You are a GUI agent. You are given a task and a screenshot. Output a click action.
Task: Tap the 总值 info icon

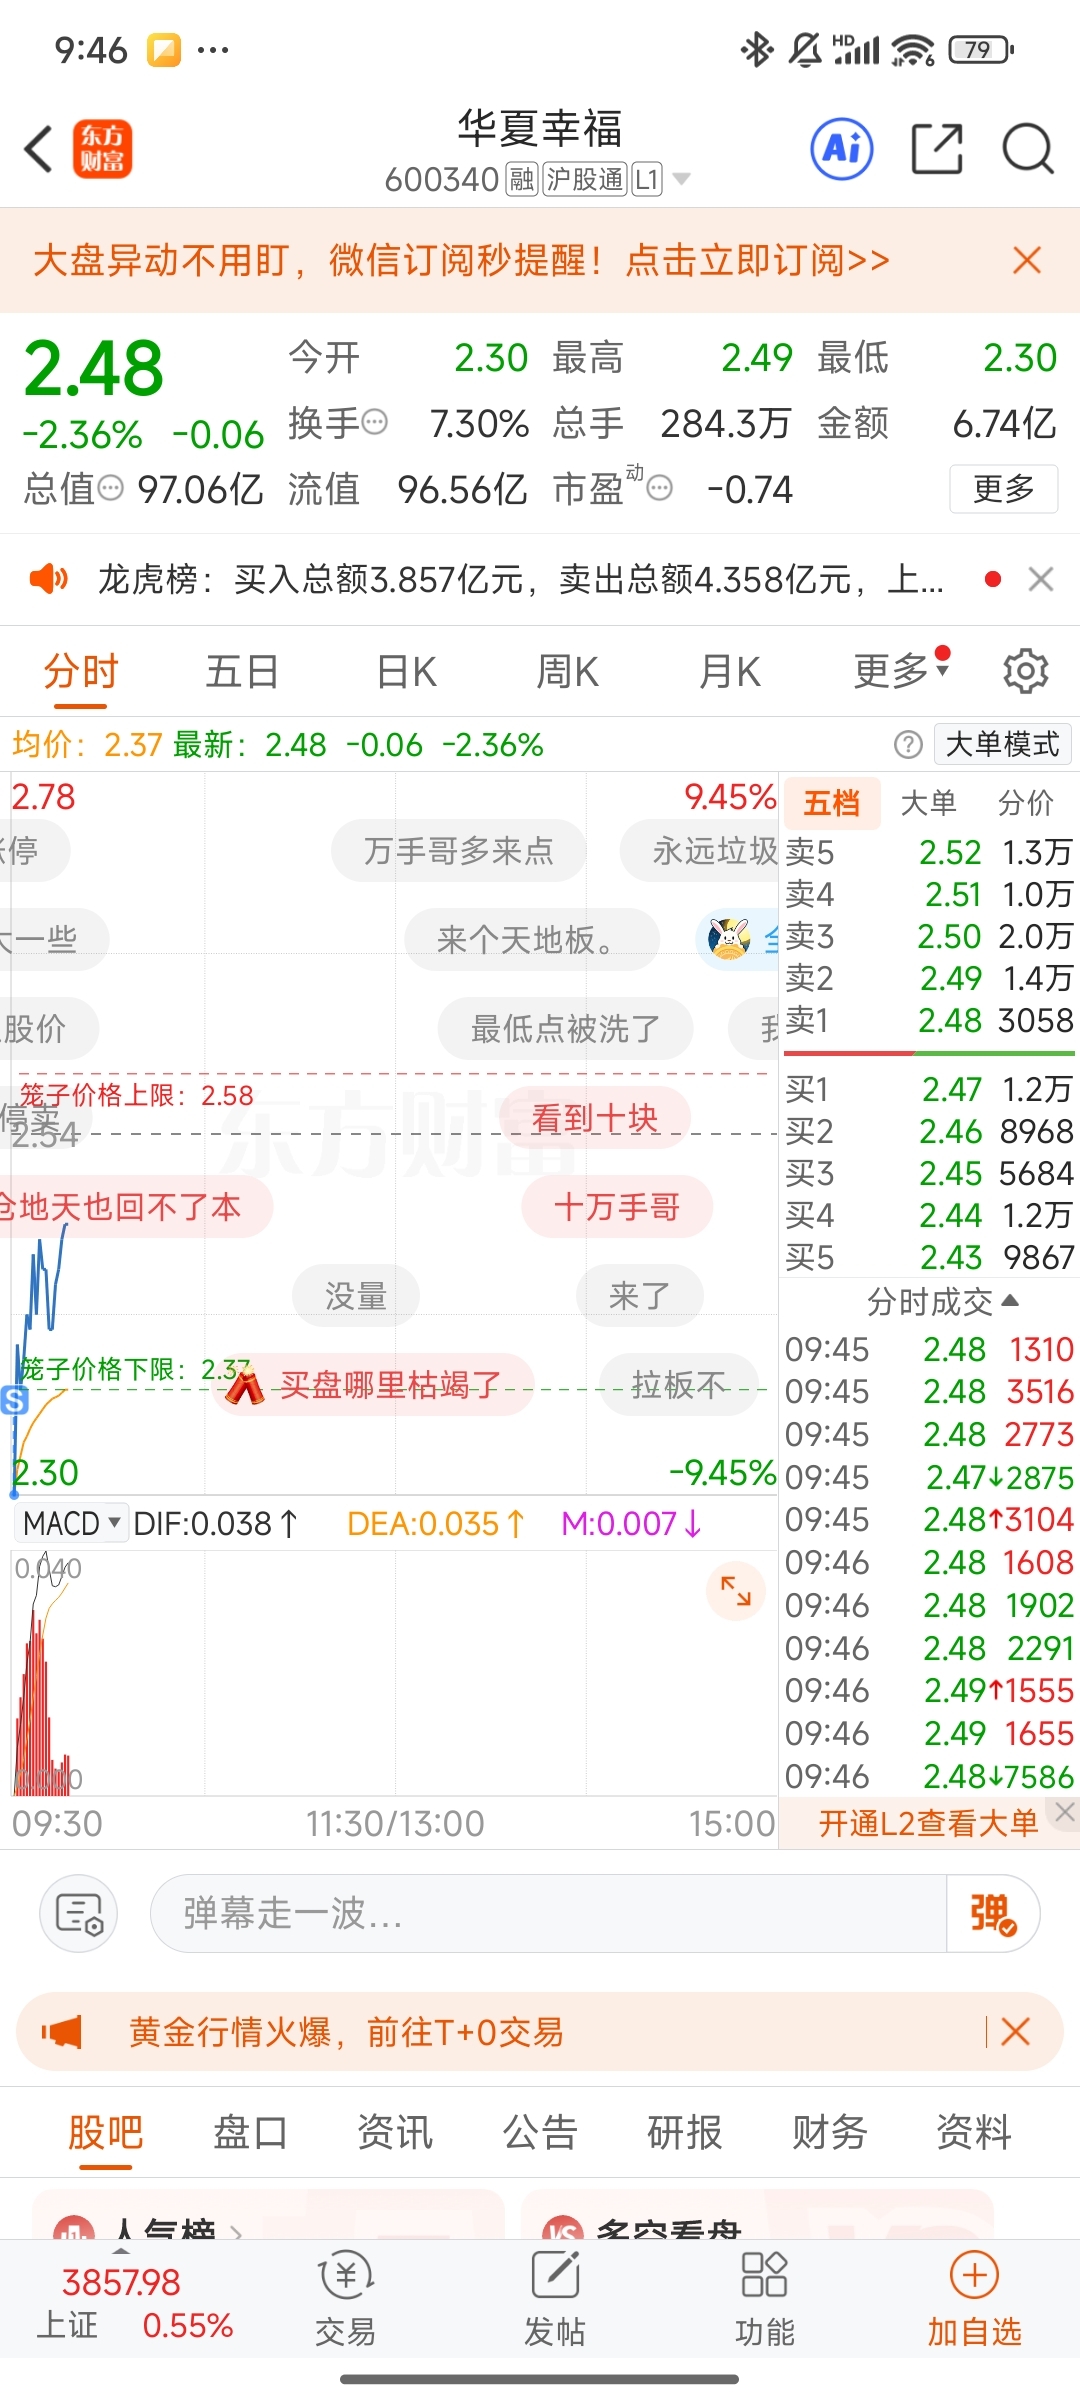click(x=110, y=488)
